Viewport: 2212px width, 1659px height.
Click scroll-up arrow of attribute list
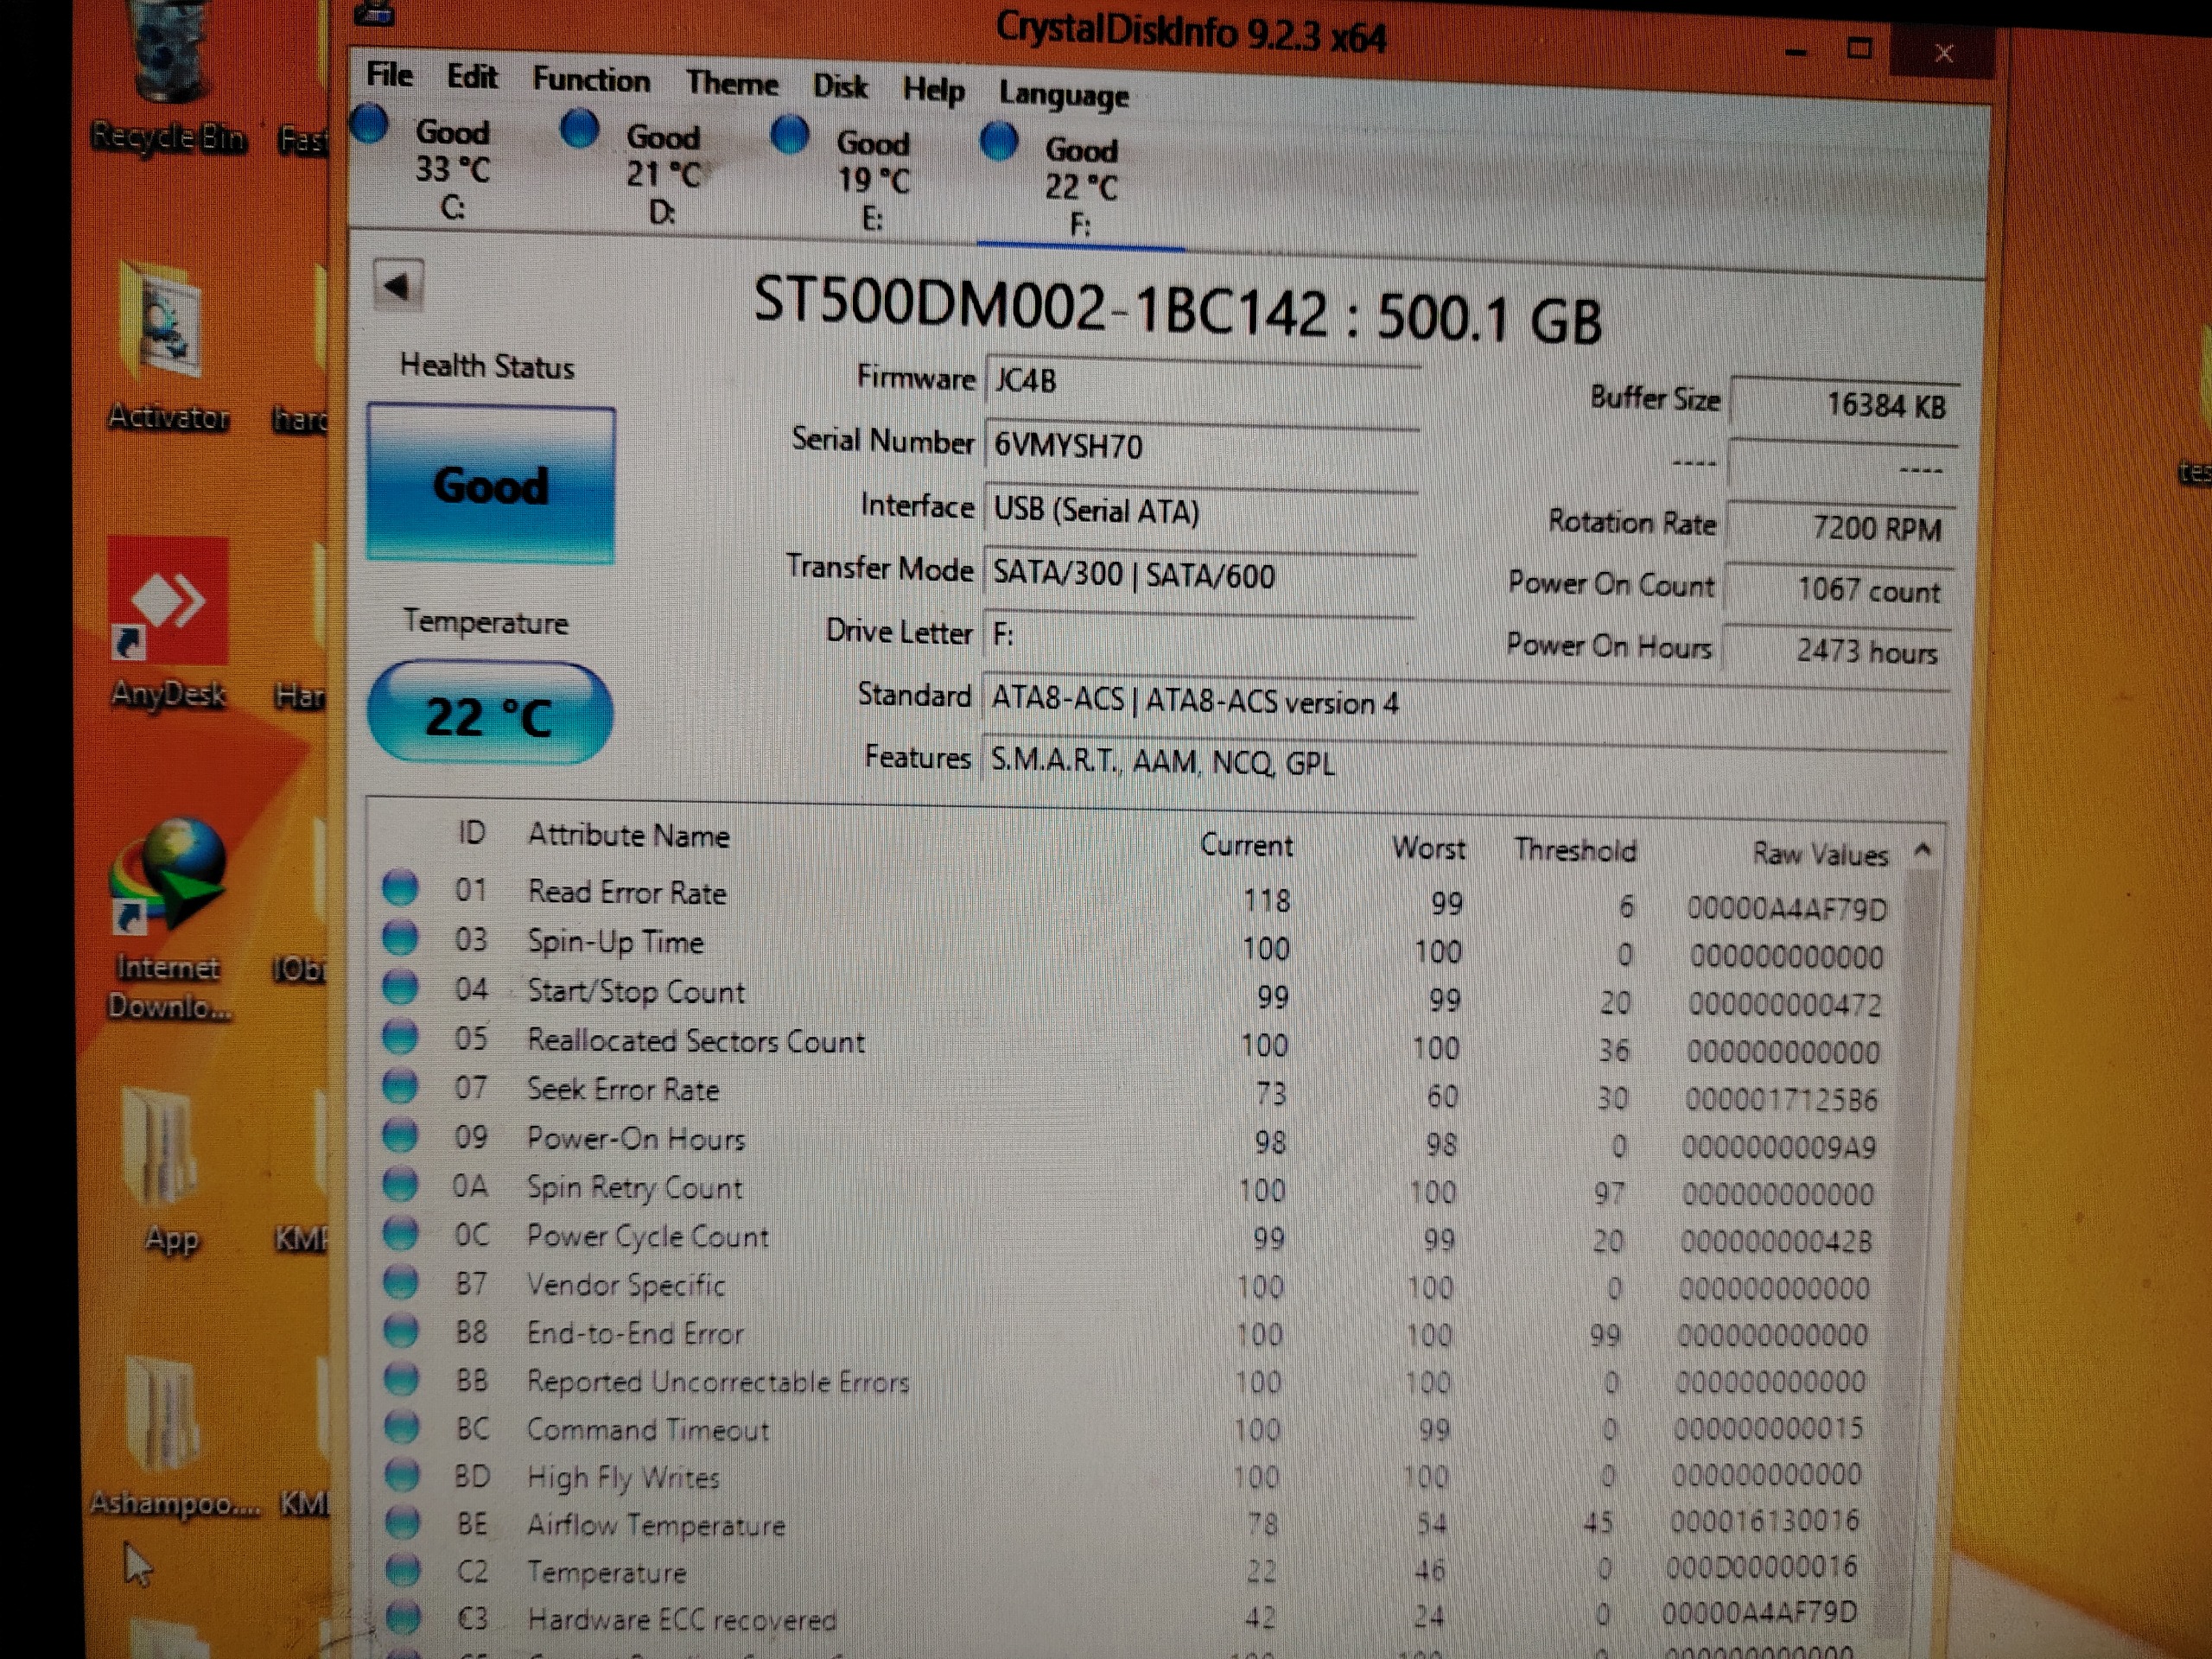pyautogui.click(x=1922, y=851)
